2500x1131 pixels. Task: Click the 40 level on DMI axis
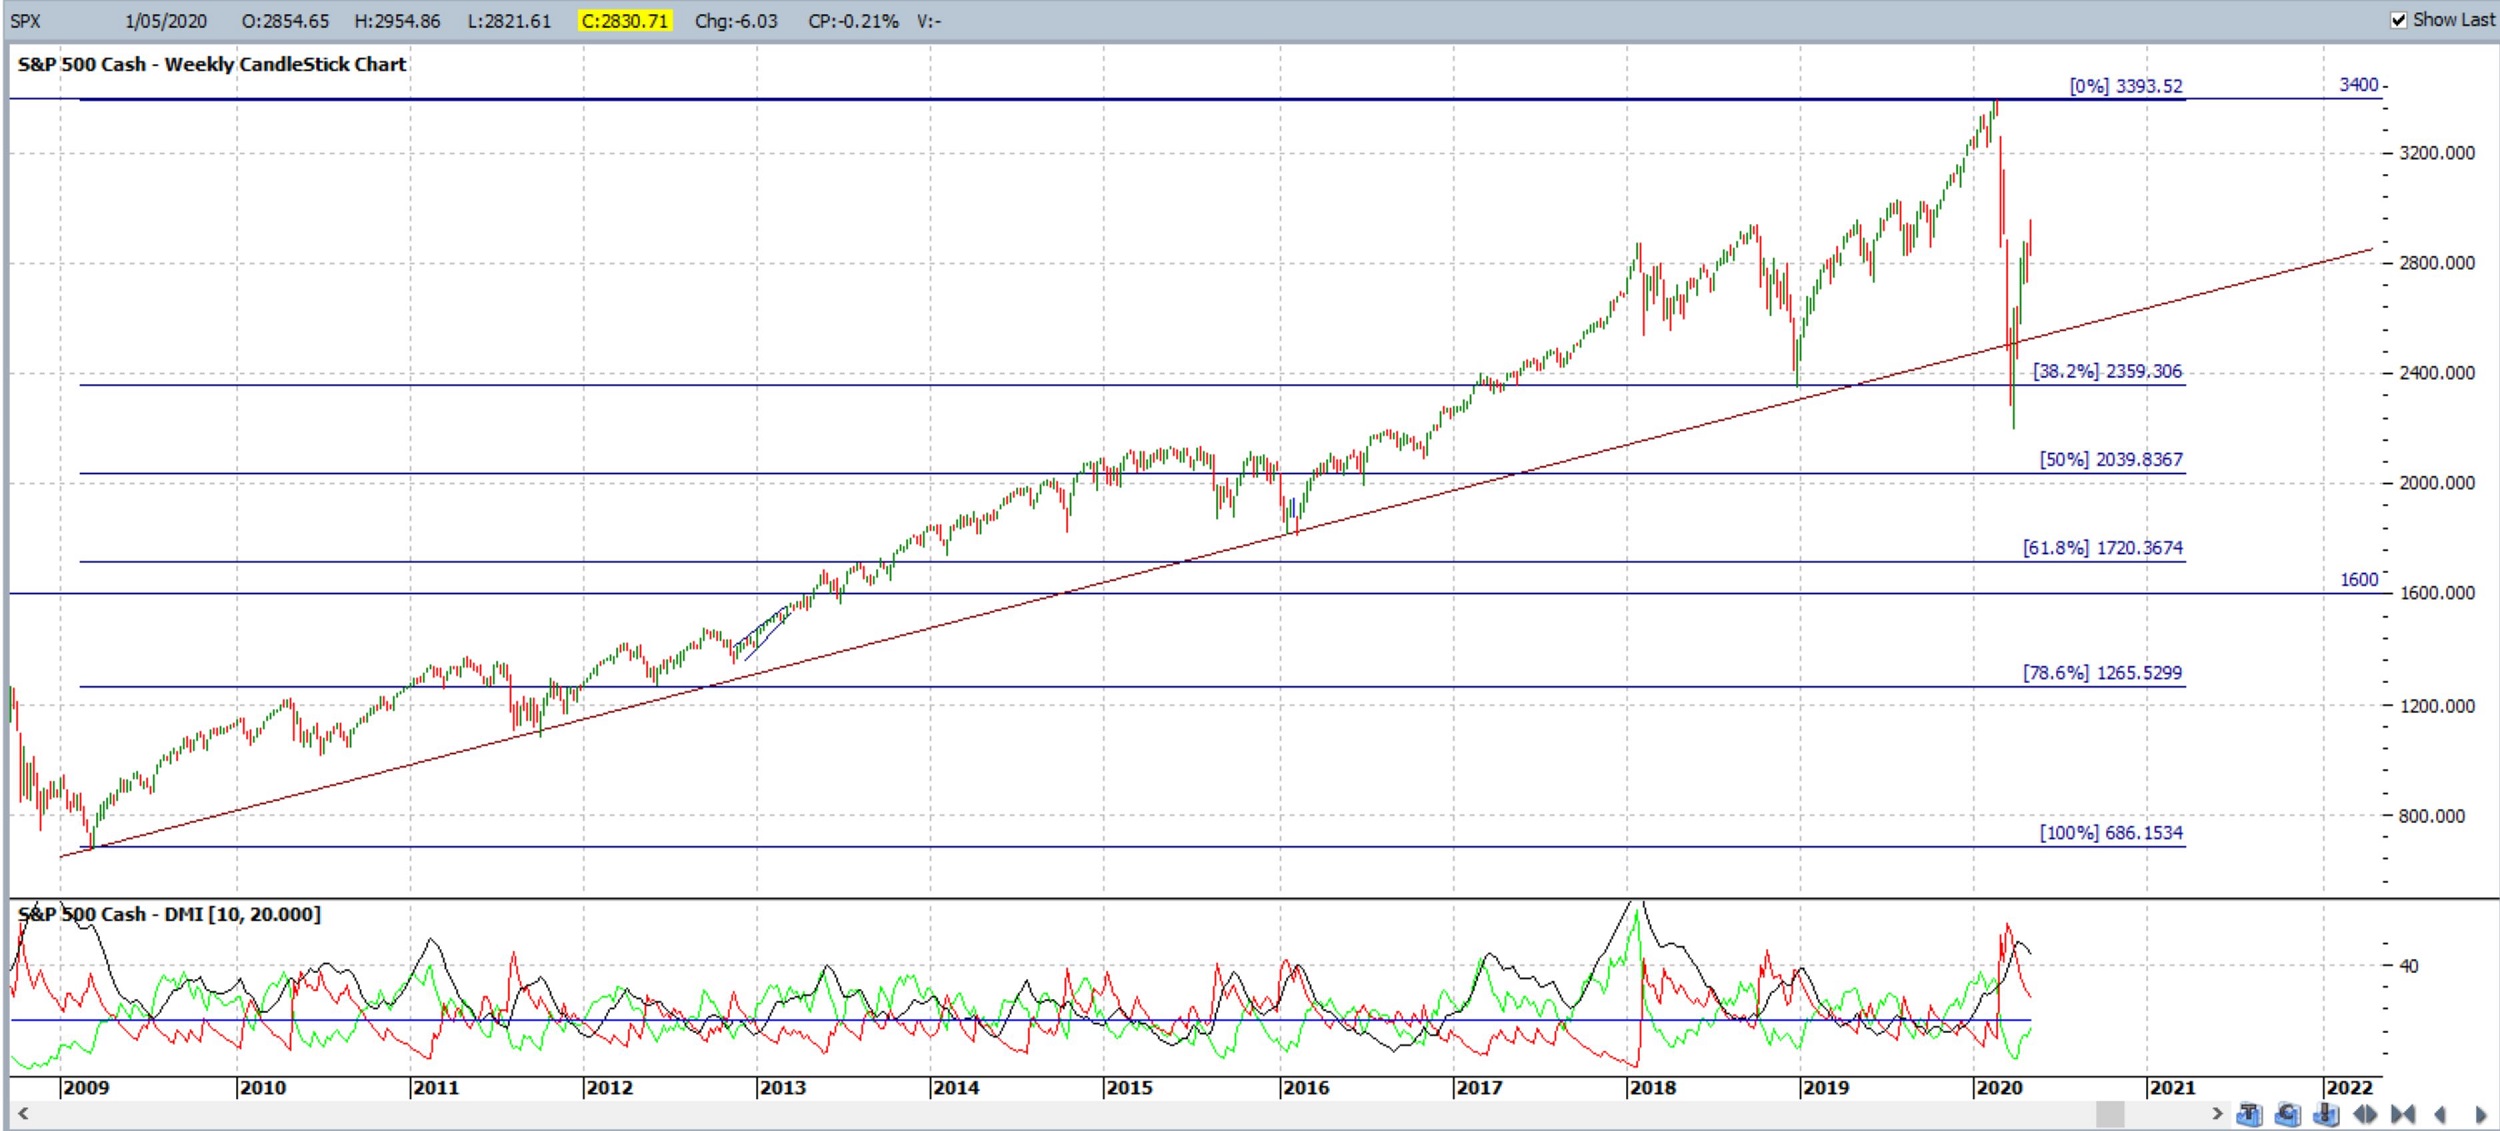click(2409, 967)
